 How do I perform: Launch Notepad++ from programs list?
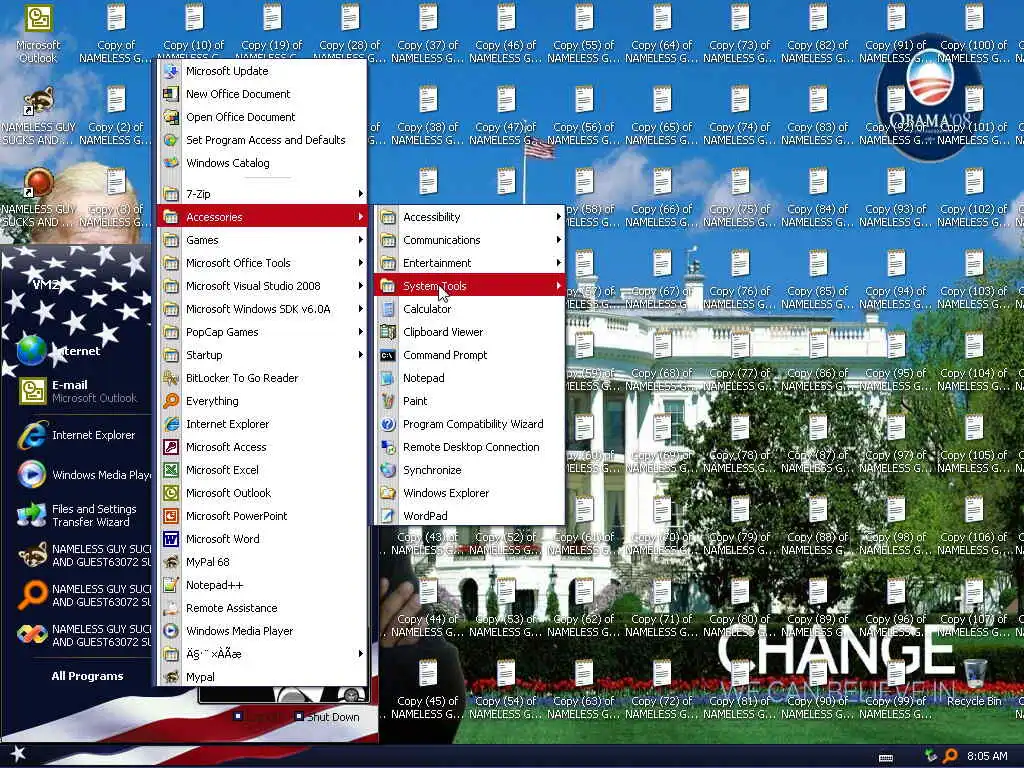262,584
